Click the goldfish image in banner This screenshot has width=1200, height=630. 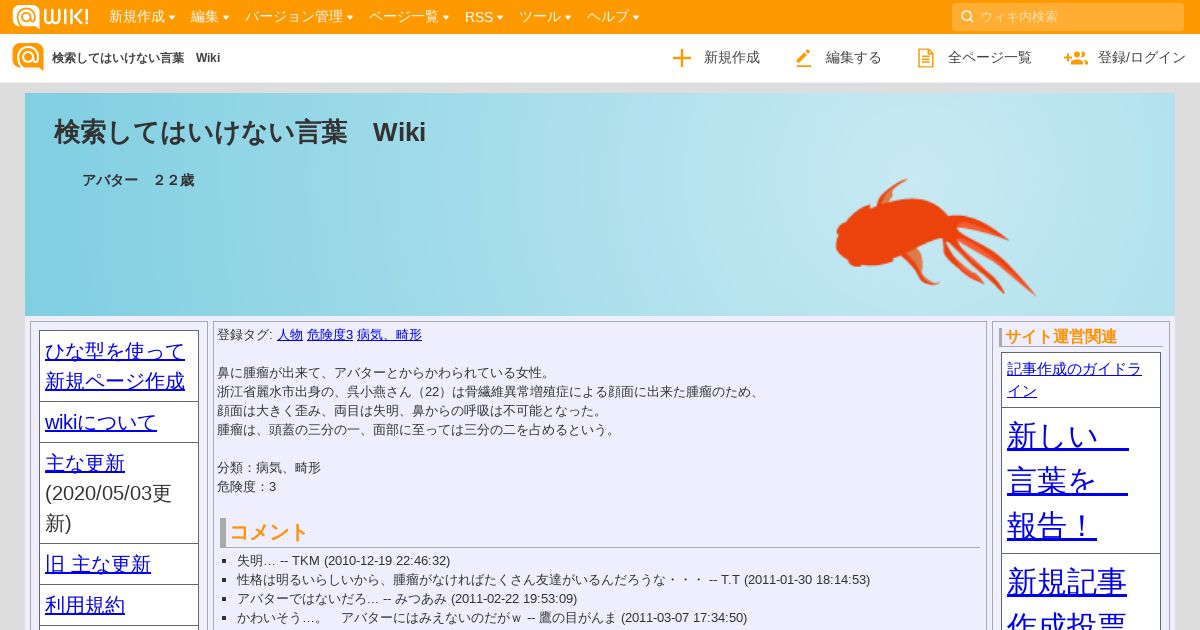[934, 238]
